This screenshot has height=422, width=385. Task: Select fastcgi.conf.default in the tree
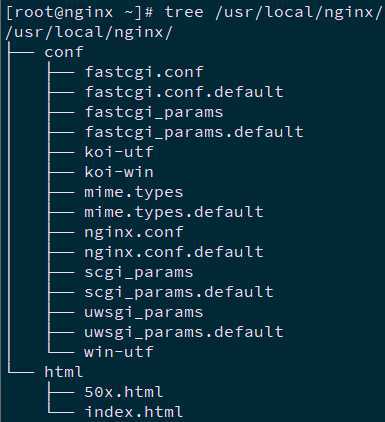tap(184, 92)
